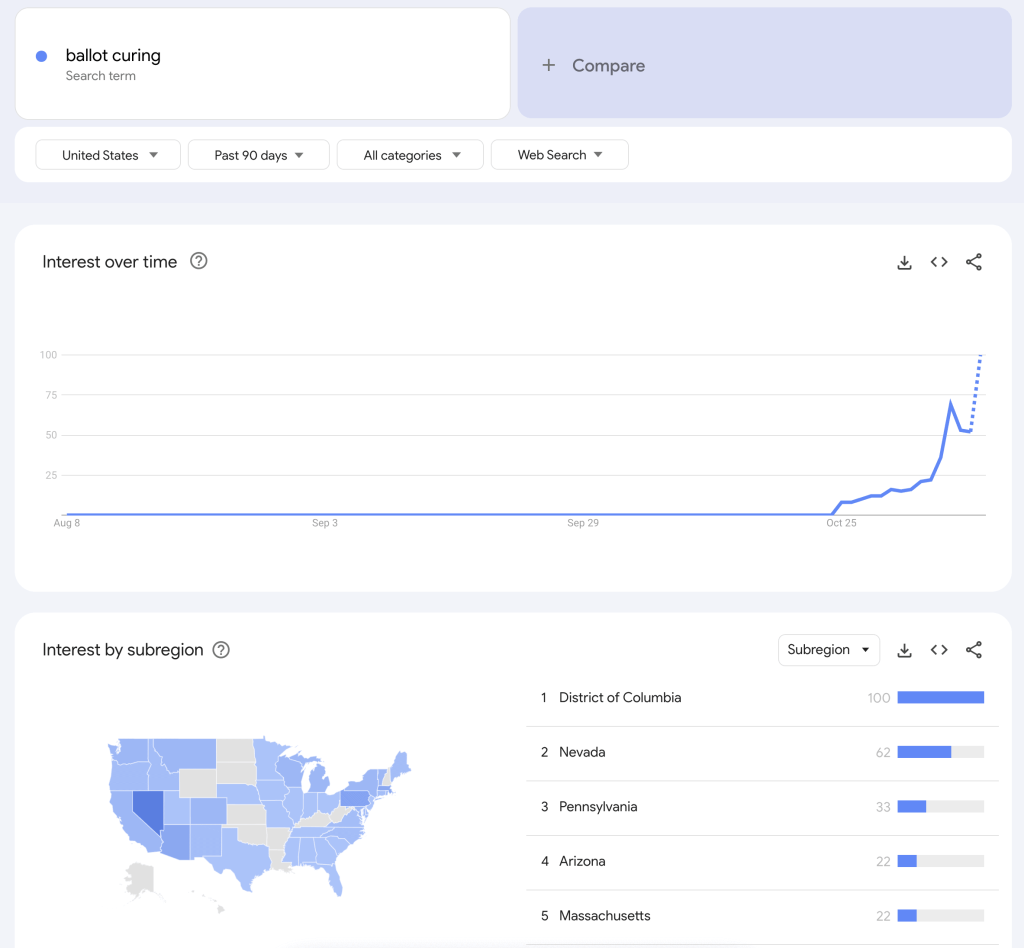This screenshot has width=1024, height=948.
Task: Download the Interest by subregion data
Action: point(904,649)
